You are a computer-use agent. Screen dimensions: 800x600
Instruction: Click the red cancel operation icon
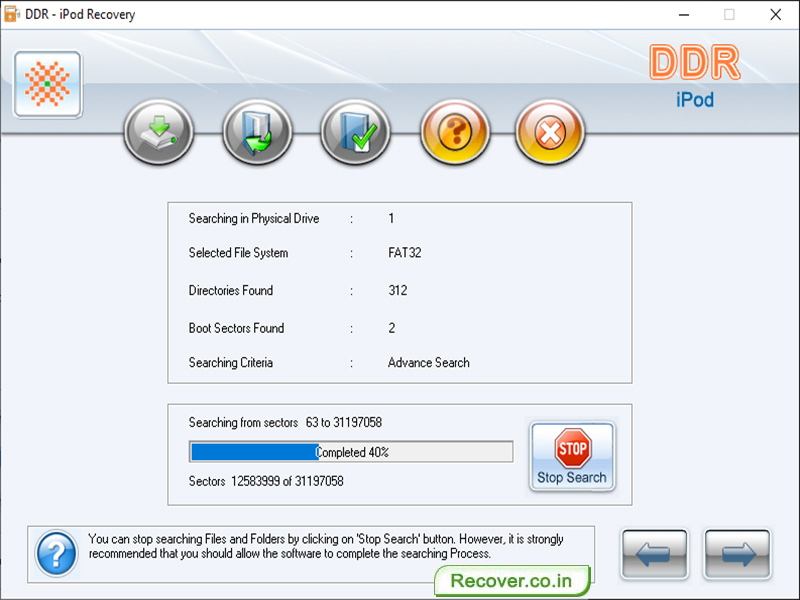549,131
